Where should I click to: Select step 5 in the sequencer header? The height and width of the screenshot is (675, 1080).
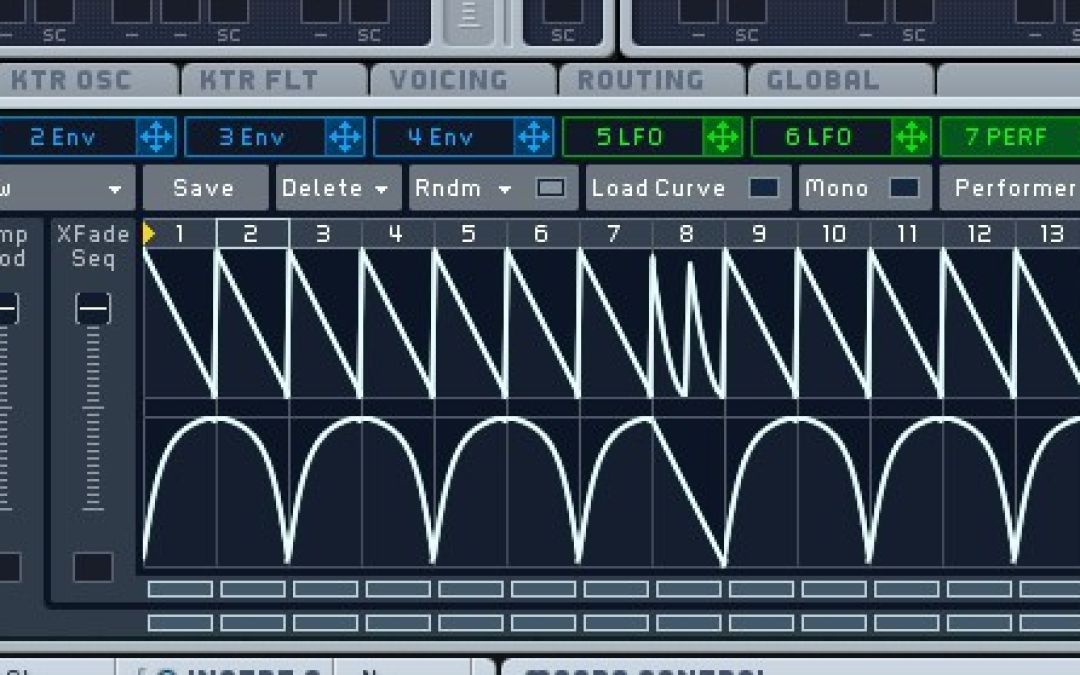tap(470, 233)
